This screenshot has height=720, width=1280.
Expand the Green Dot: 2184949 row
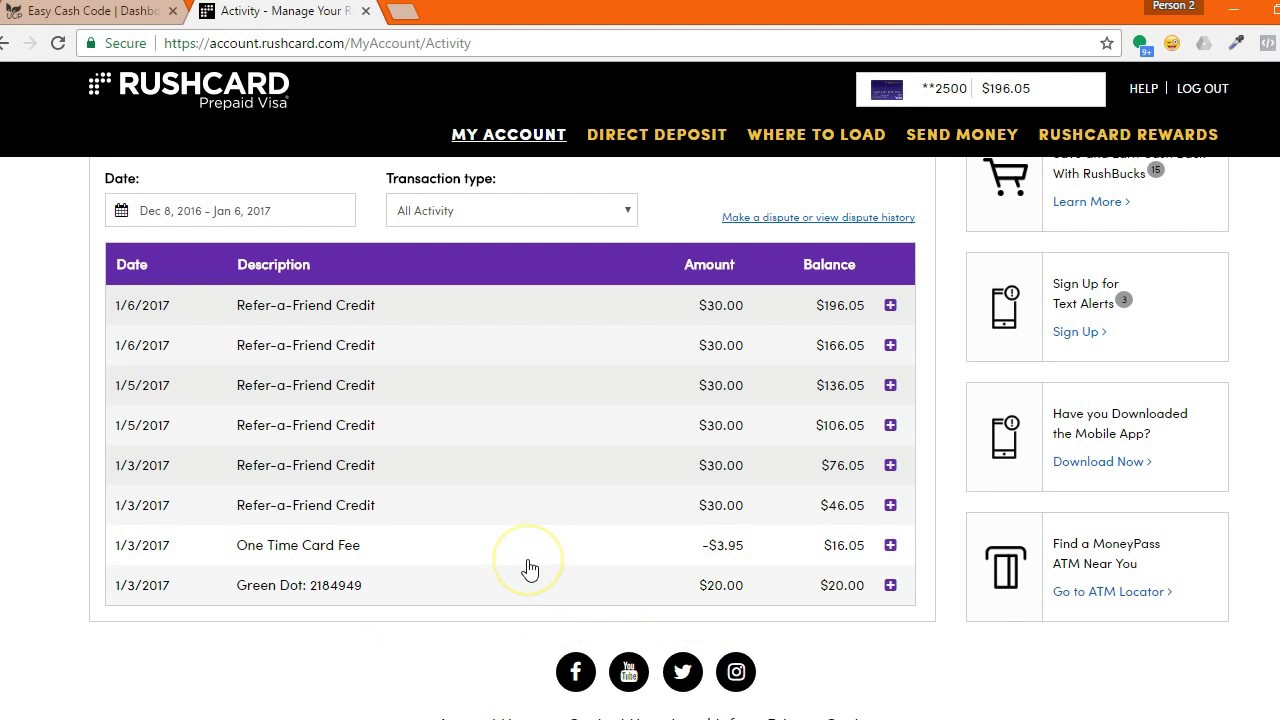pyautogui.click(x=890, y=585)
